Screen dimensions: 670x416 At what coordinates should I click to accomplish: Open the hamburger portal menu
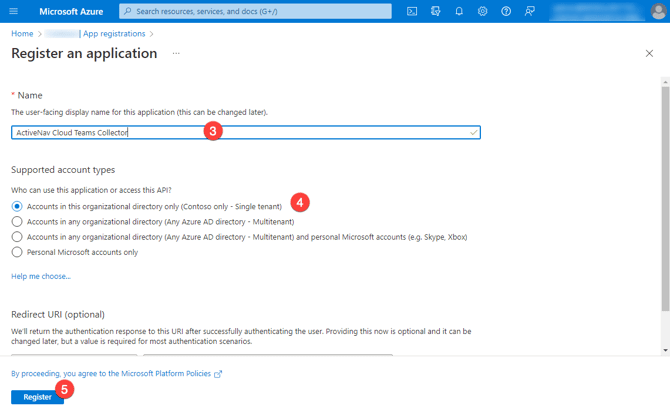point(14,11)
